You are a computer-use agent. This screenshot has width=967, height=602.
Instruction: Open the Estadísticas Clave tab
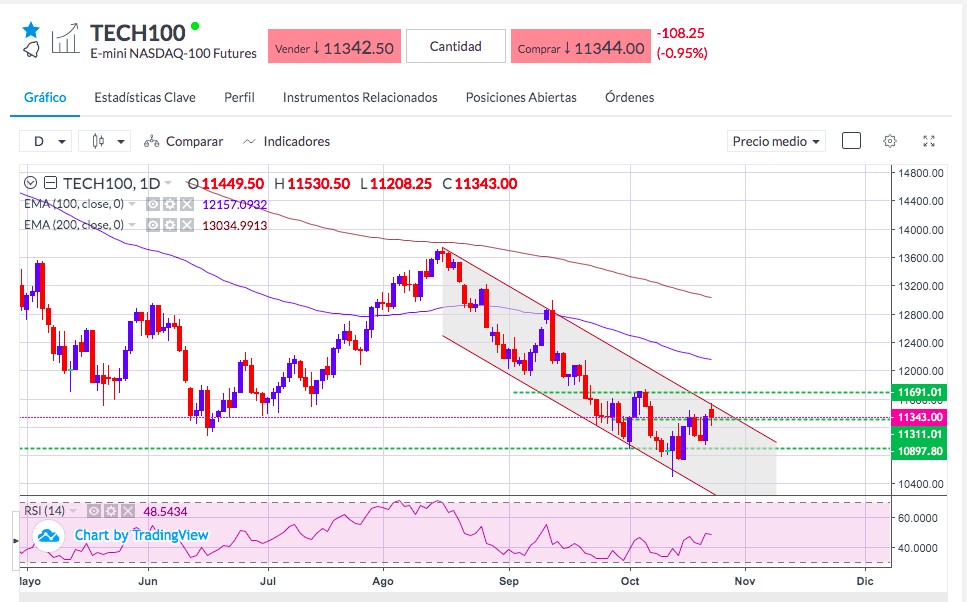coord(145,97)
